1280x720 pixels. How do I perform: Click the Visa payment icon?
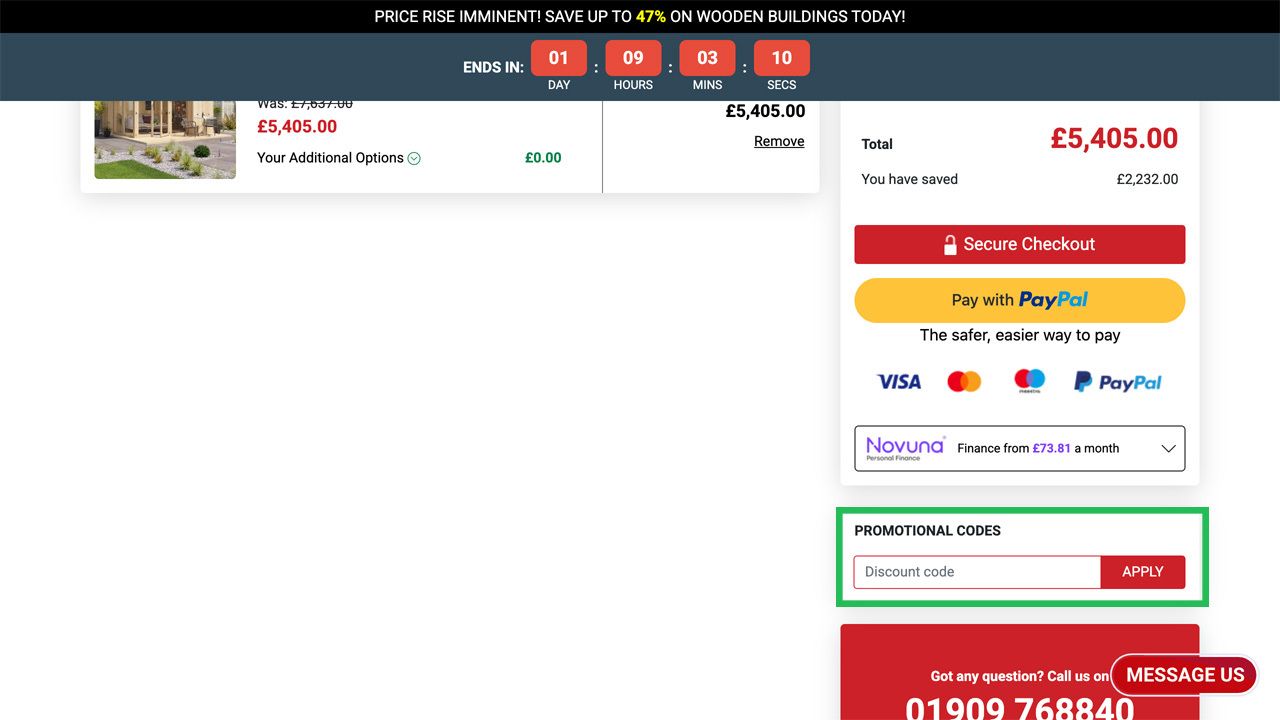coord(898,381)
